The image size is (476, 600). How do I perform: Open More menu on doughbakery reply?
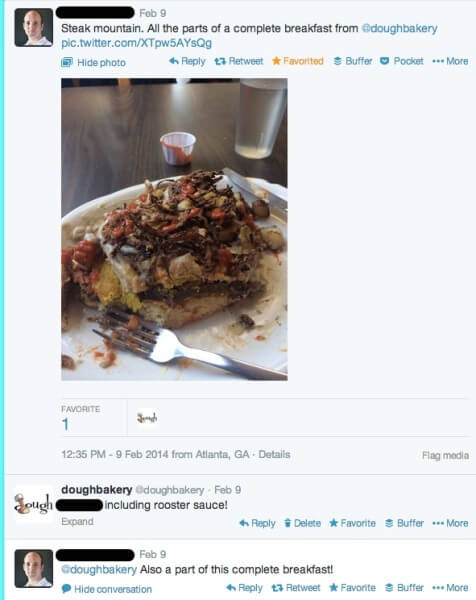coord(450,523)
